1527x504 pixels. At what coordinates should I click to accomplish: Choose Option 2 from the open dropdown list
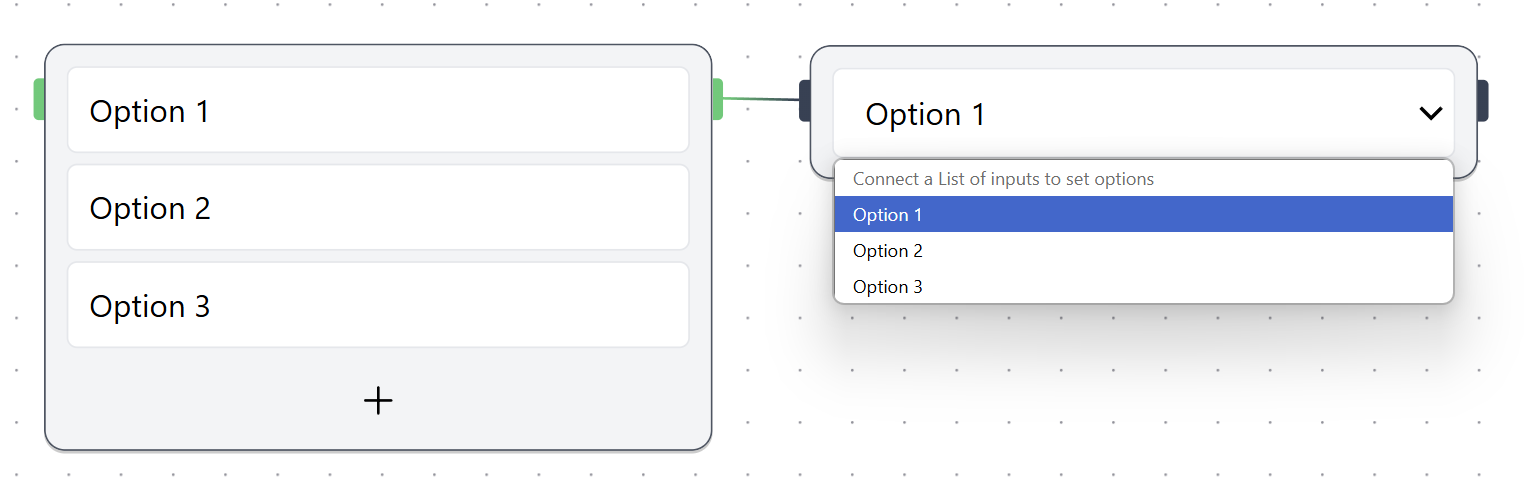point(1143,251)
